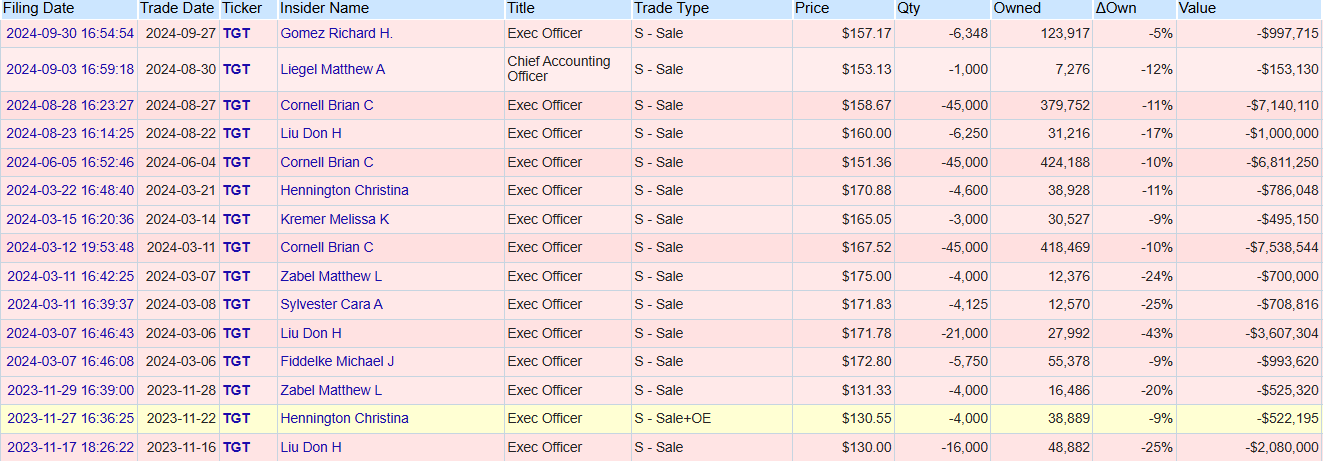Open the 2023-11-17 18:26:22 filing link
1323x461 pixels.
point(70,447)
